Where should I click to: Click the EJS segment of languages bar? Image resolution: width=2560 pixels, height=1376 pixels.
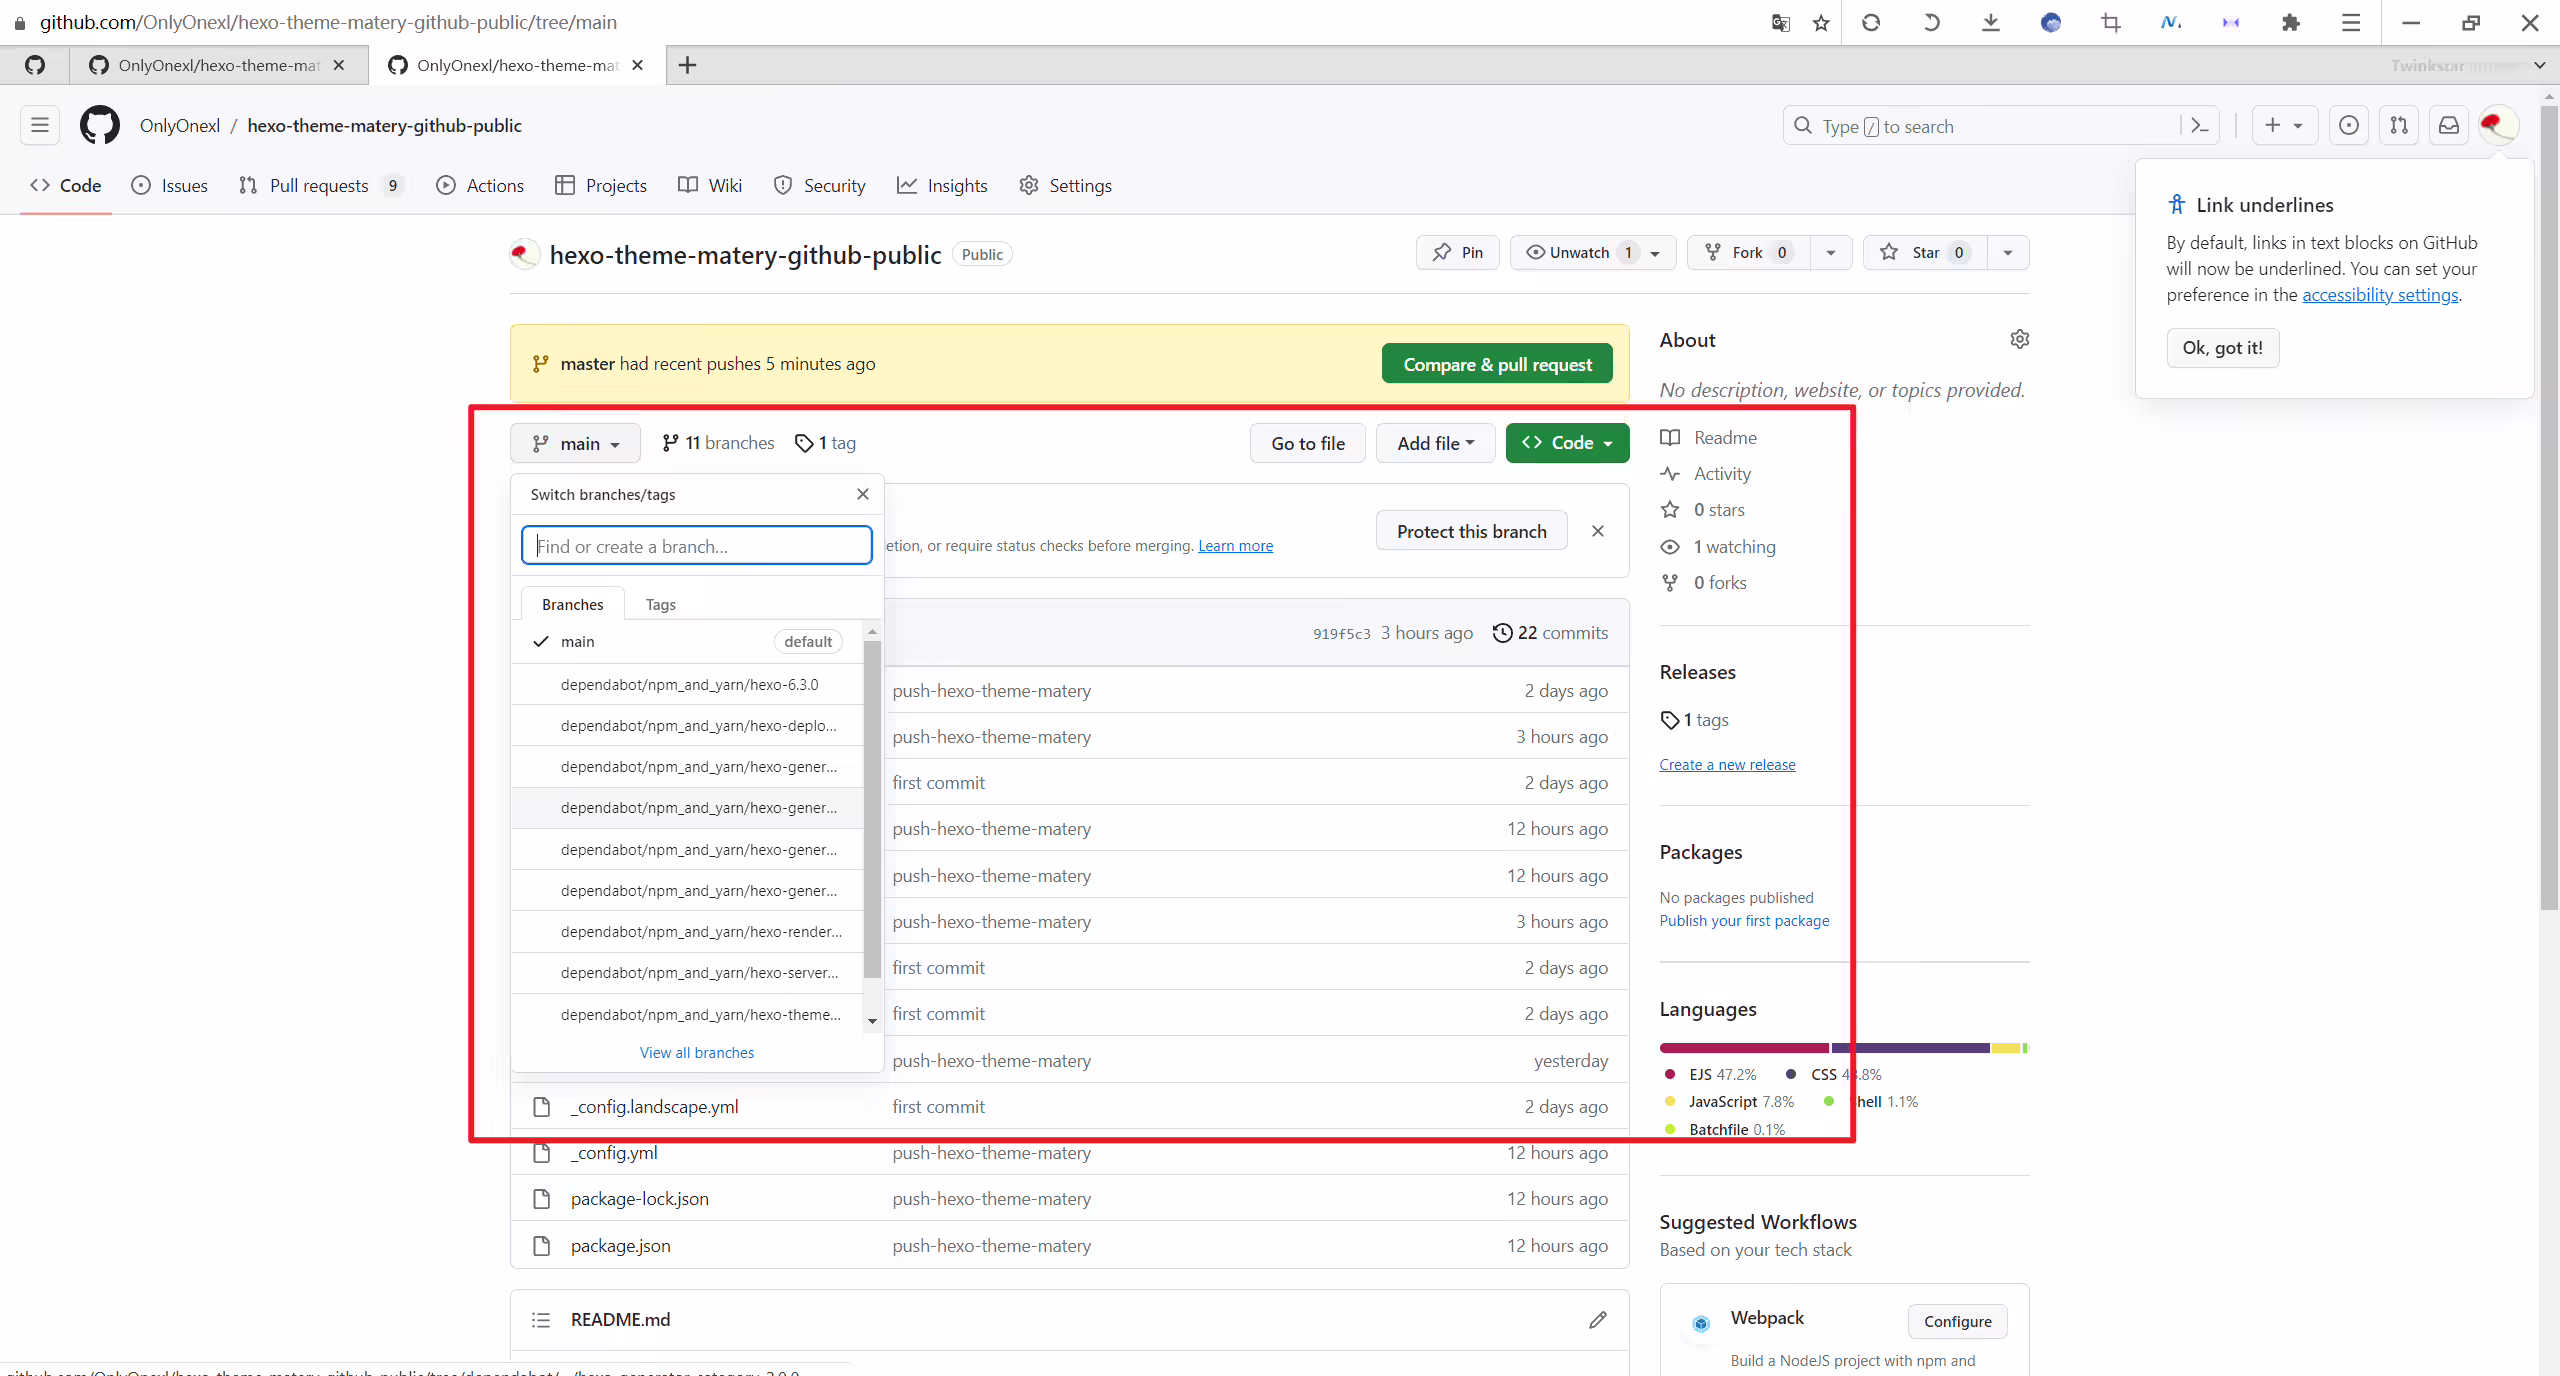pos(1744,1047)
